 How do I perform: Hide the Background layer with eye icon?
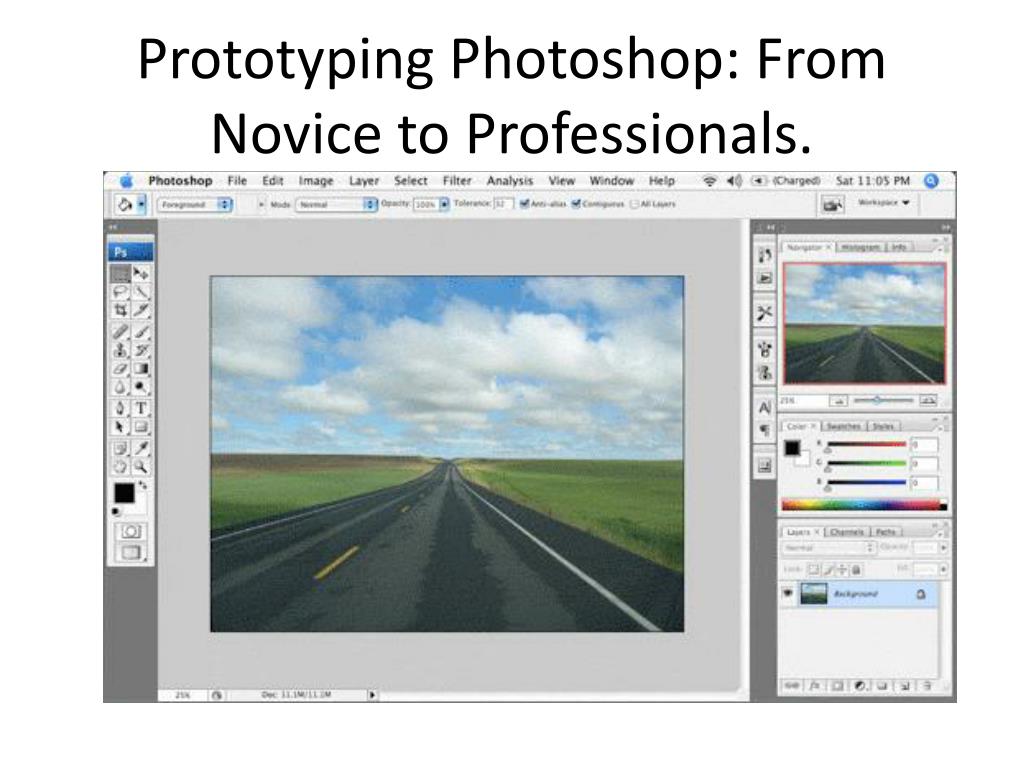(x=788, y=593)
